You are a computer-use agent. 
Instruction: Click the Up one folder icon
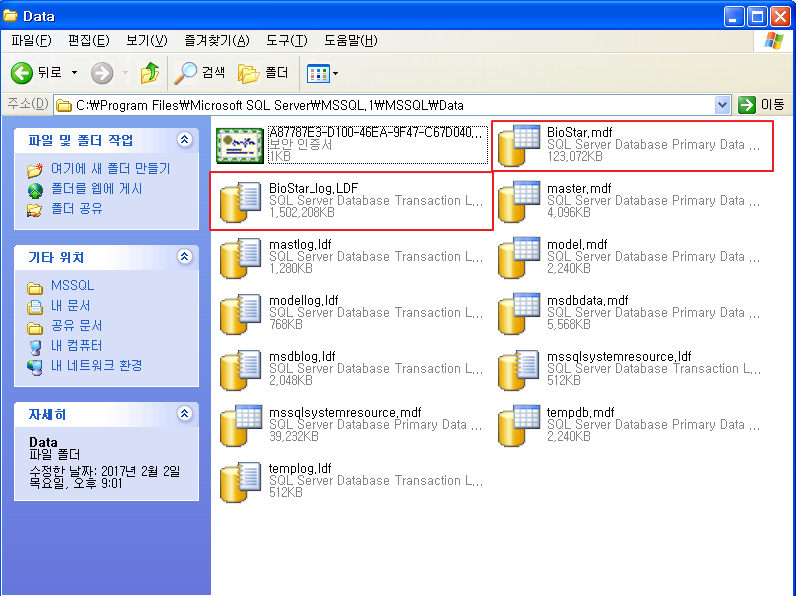(x=149, y=73)
